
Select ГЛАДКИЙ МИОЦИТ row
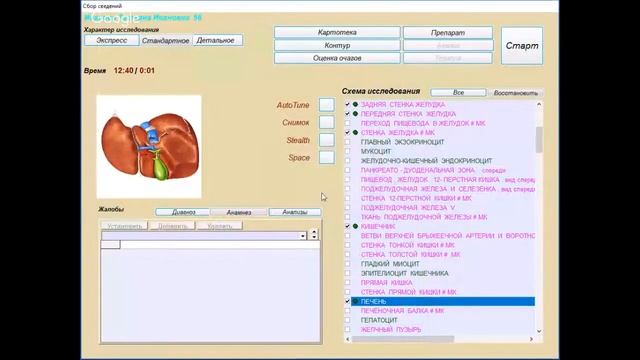[390, 264]
